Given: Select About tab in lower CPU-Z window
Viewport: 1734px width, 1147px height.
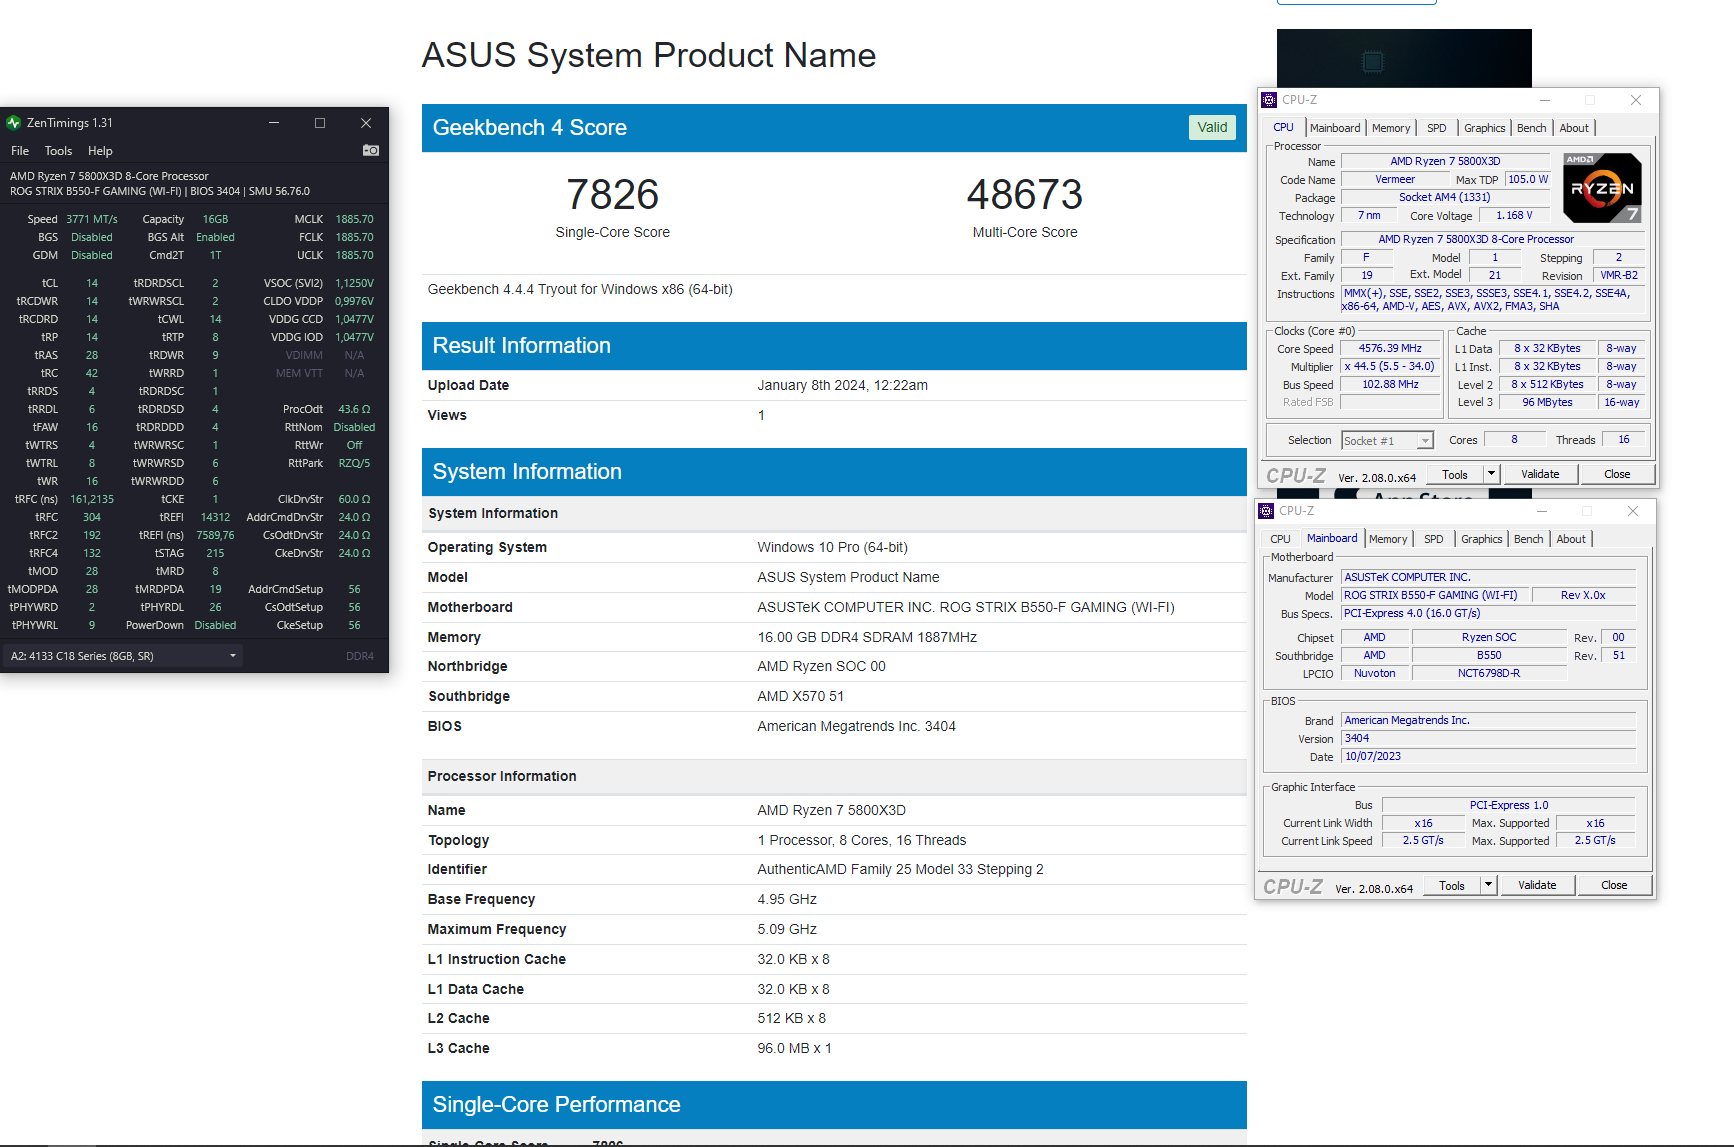Looking at the screenshot, I should [x=1571, y=539].
